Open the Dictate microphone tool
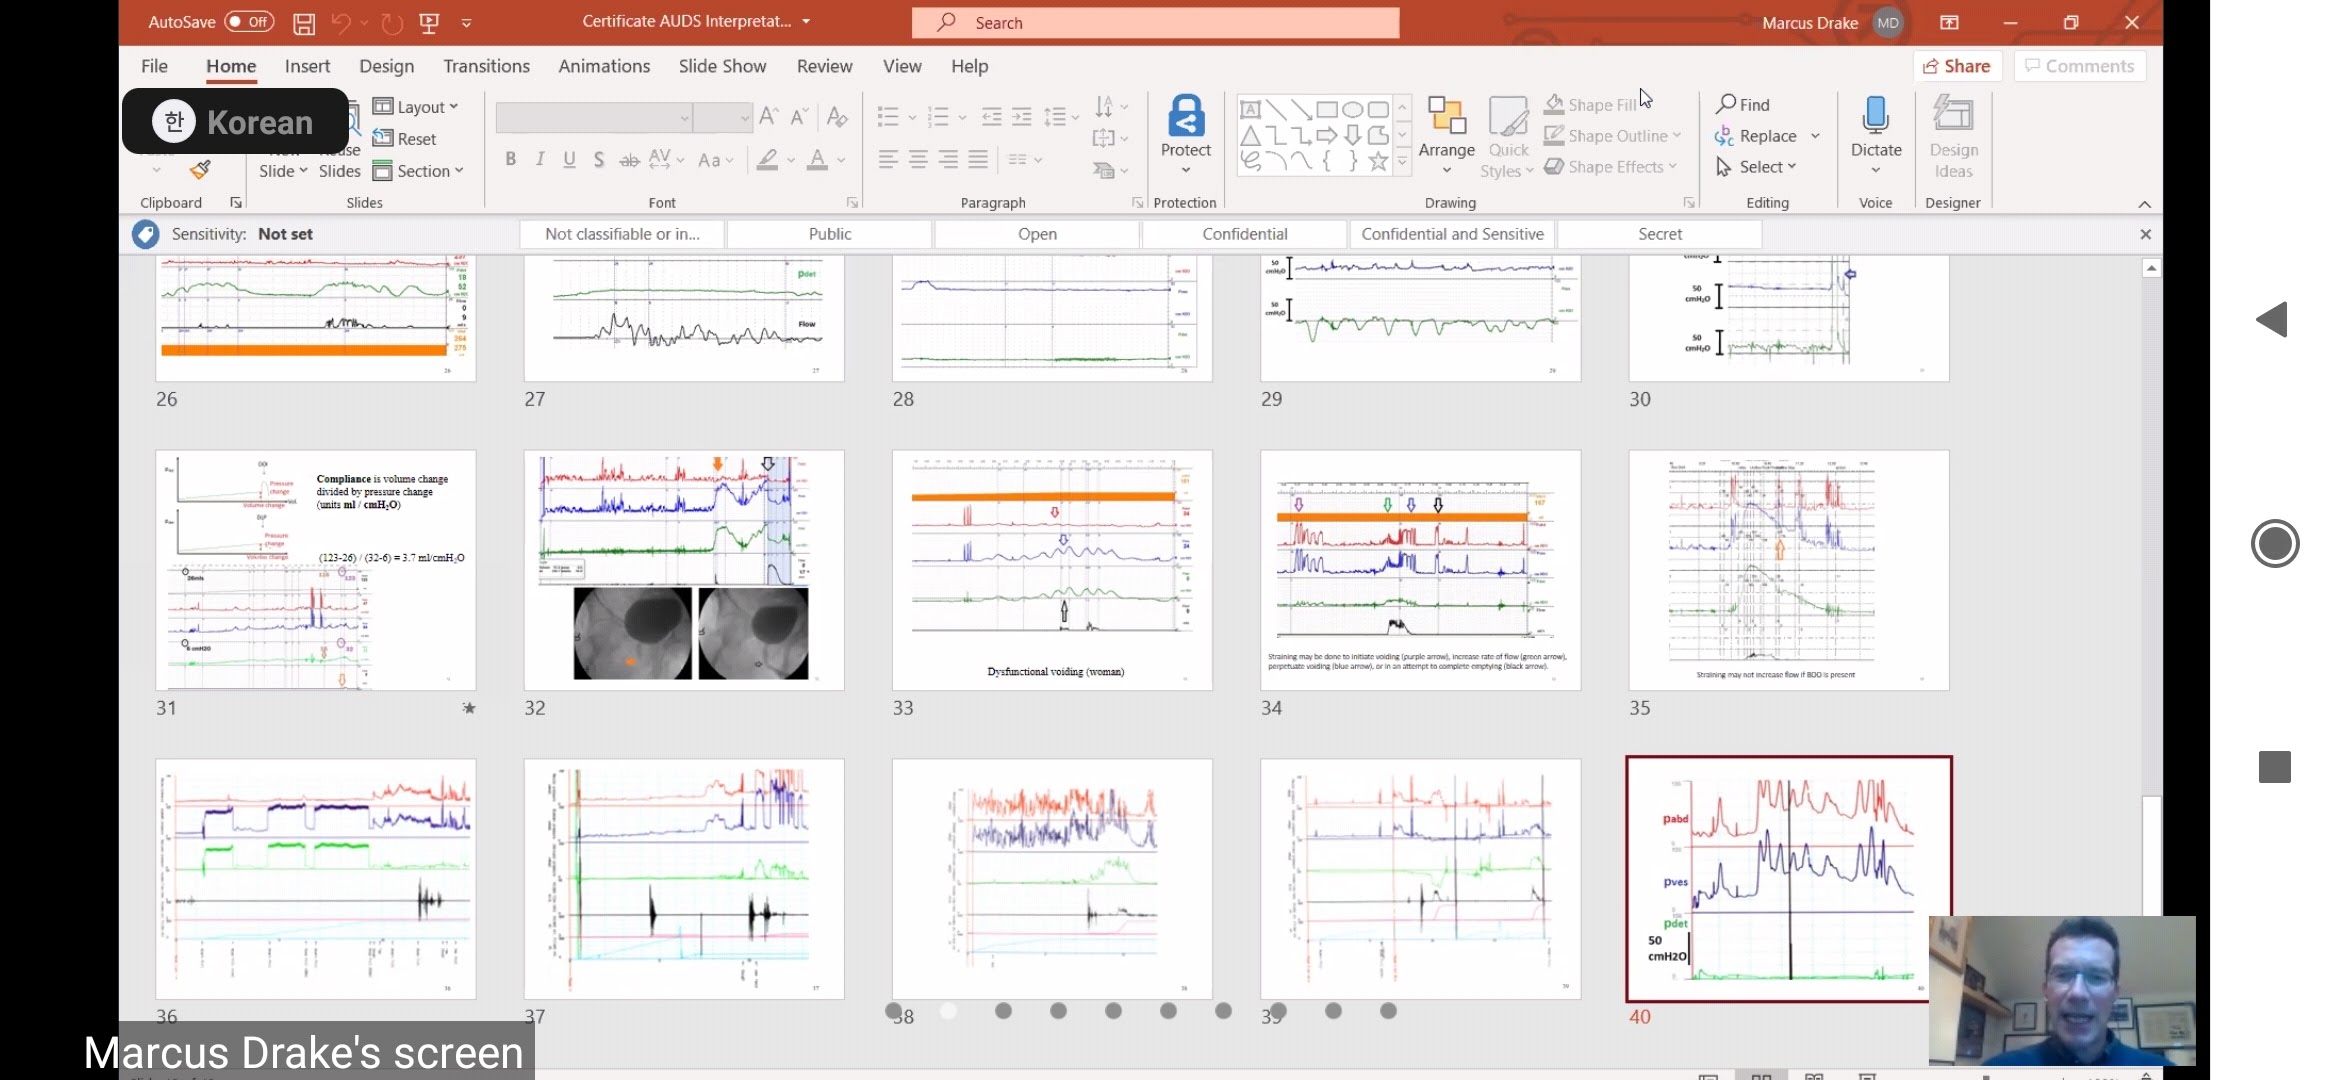Screen dimensions: 2340x1080 pos(1875,117)
